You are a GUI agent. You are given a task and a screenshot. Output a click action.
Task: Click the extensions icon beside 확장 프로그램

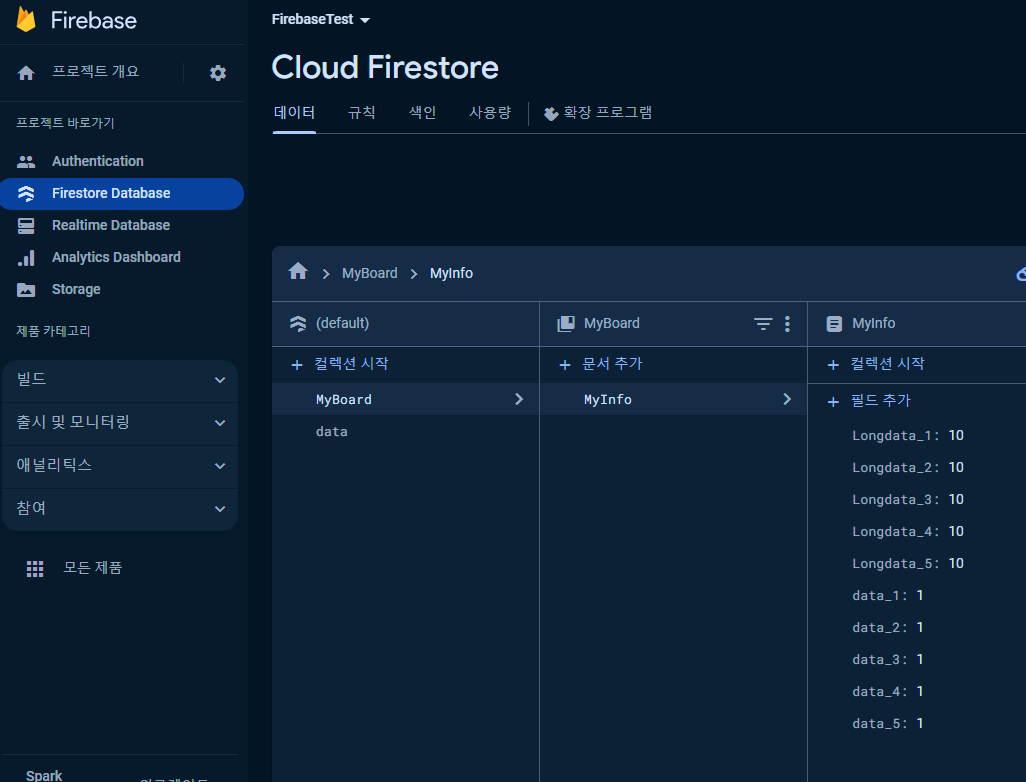point(551,114)
